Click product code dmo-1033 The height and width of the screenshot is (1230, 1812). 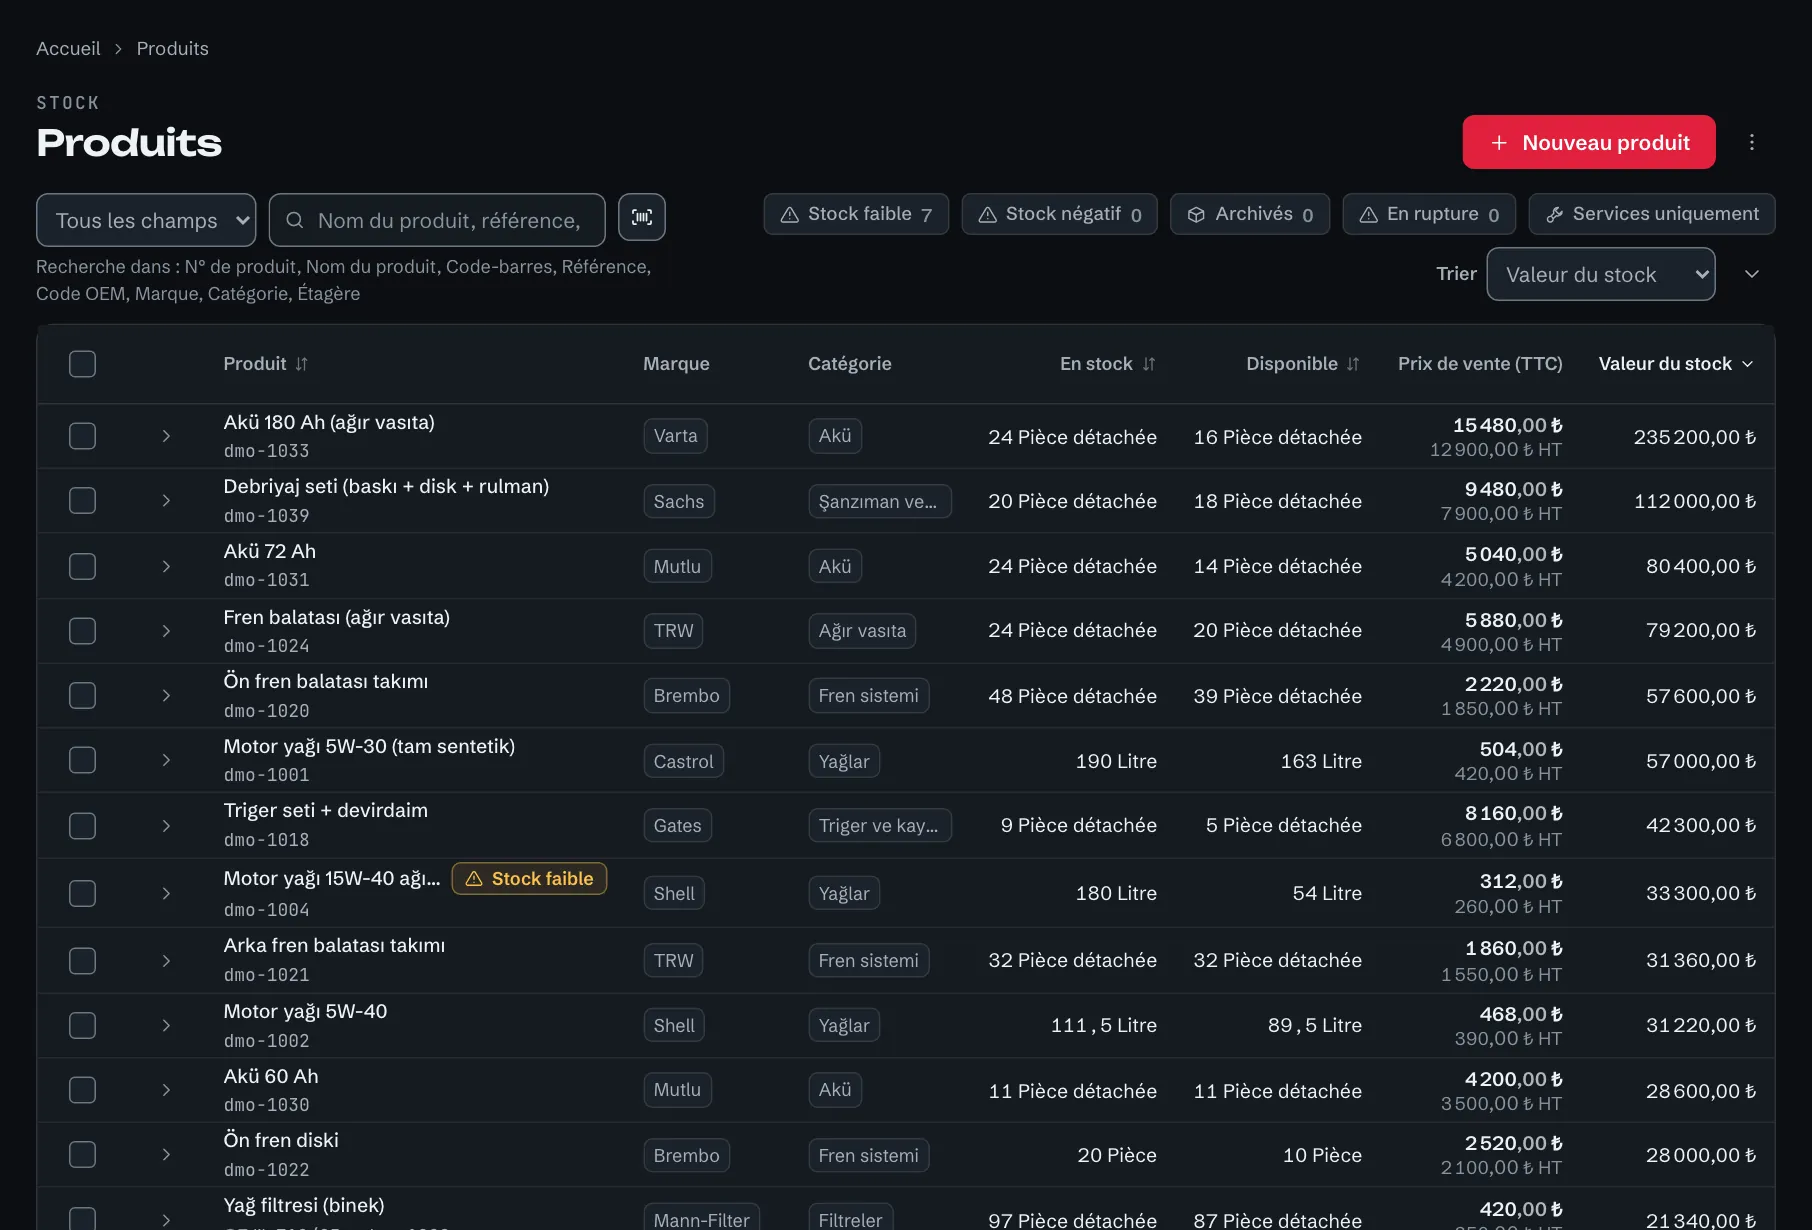tap(266, 451)
